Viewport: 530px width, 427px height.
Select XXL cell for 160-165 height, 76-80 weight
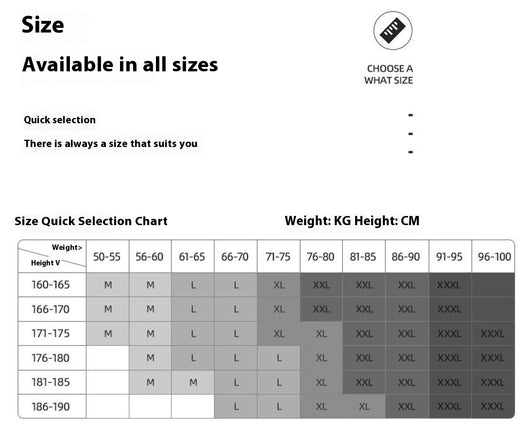pos(321,285)
